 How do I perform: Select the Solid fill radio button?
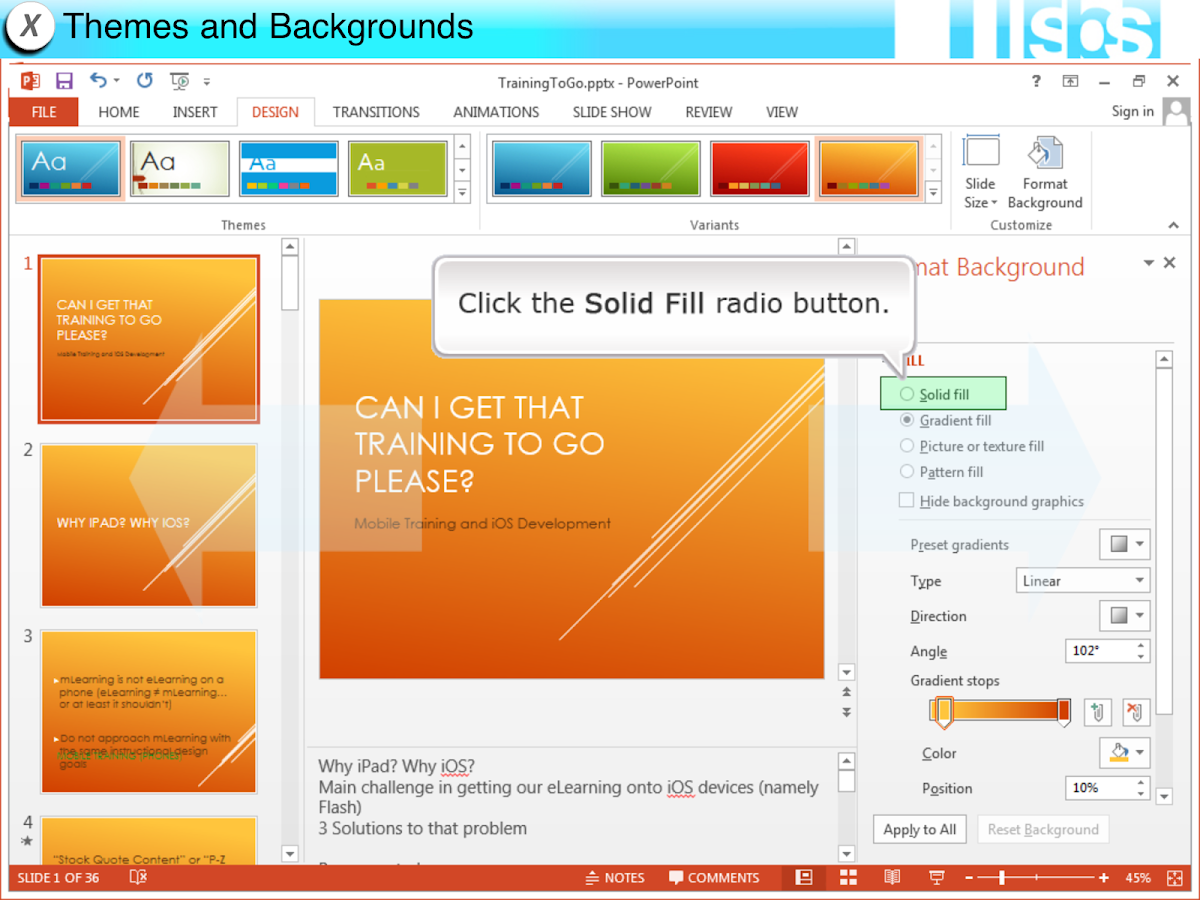[907, 394]
